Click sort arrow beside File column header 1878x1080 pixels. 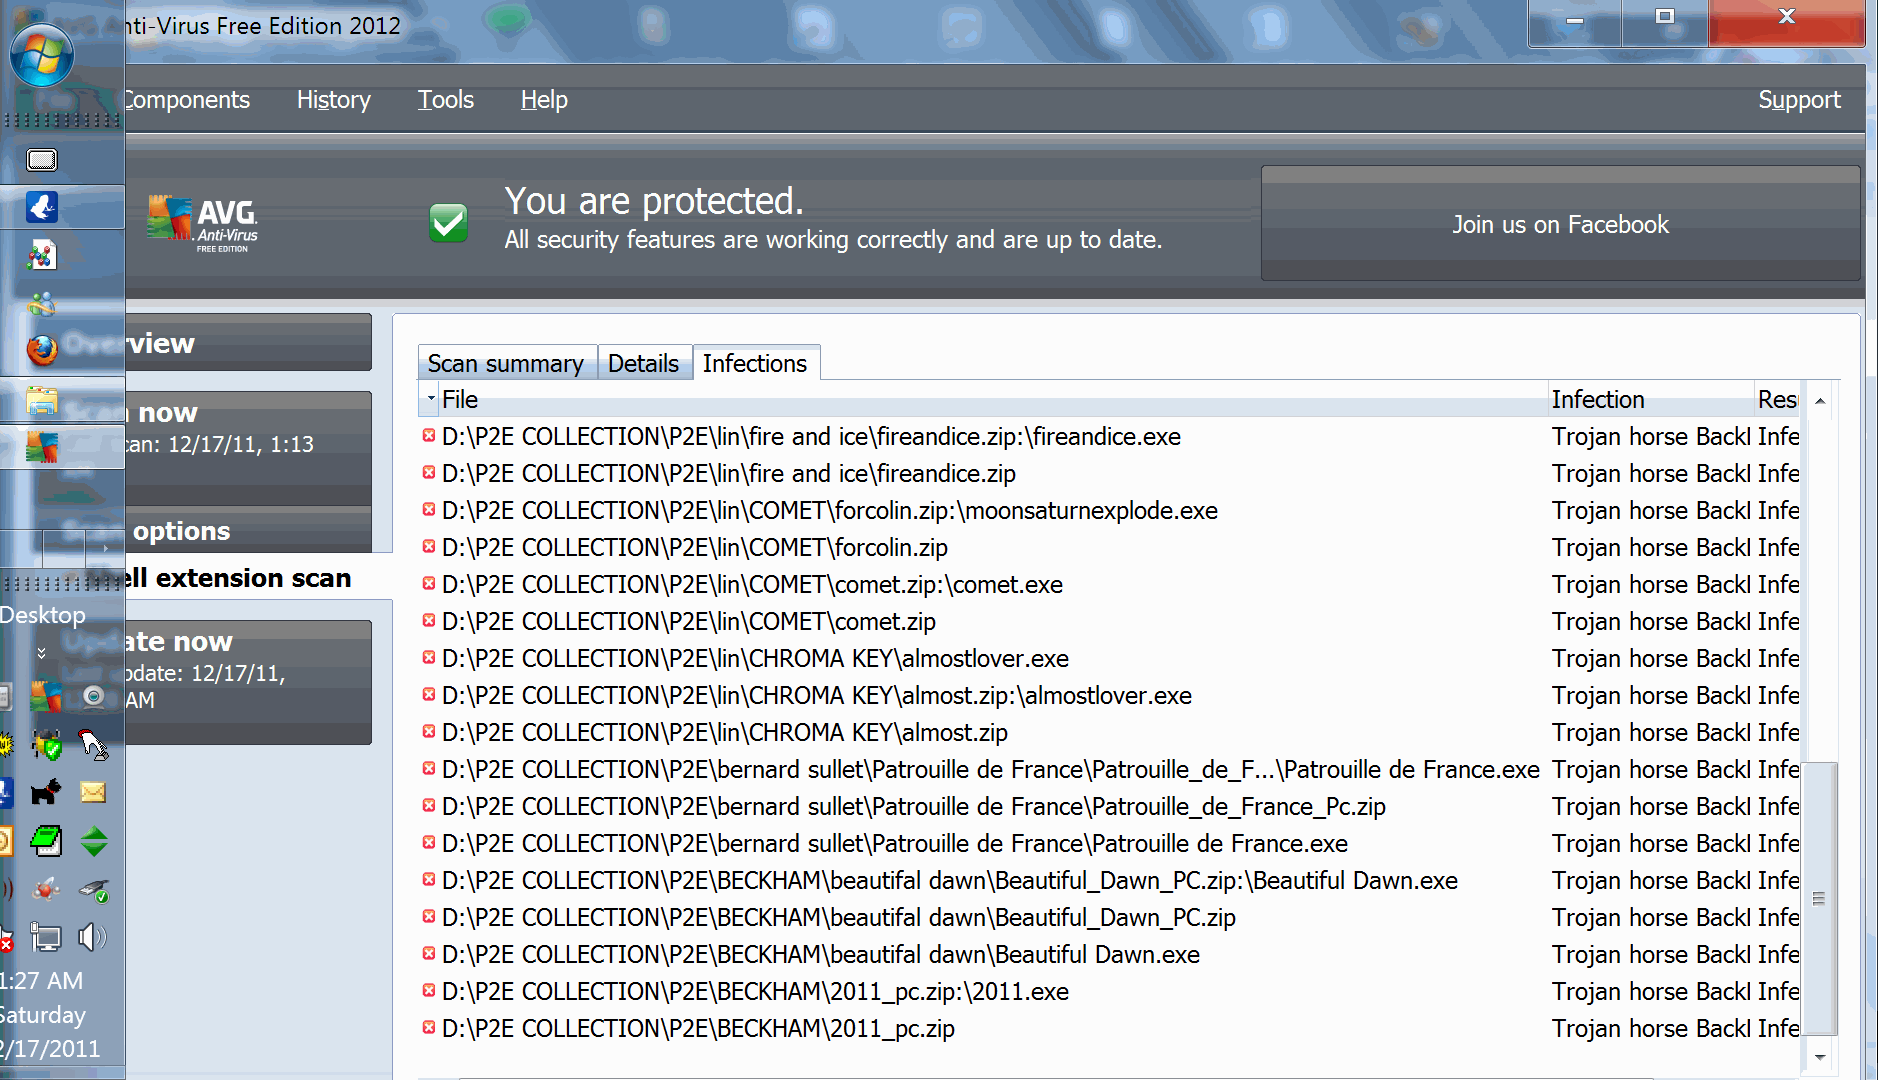coord(431,399)
